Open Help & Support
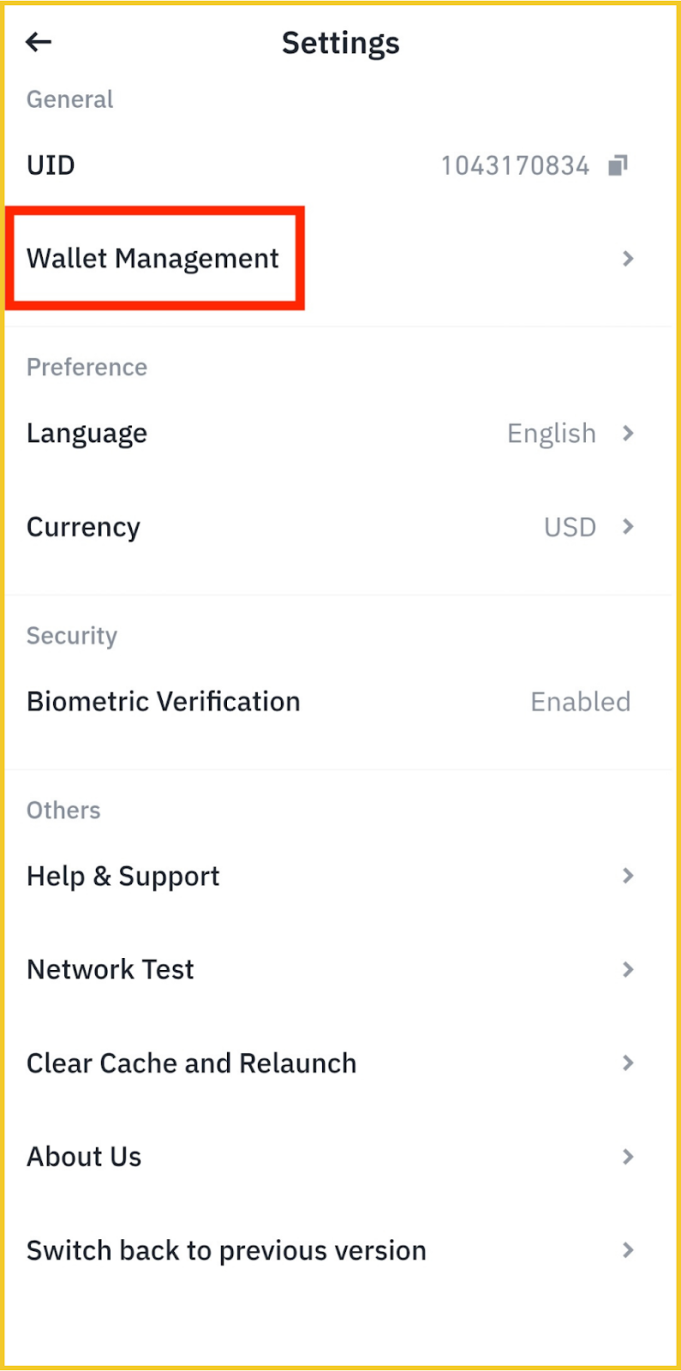This screenshot has width=681, height=1371. (123, 876)
